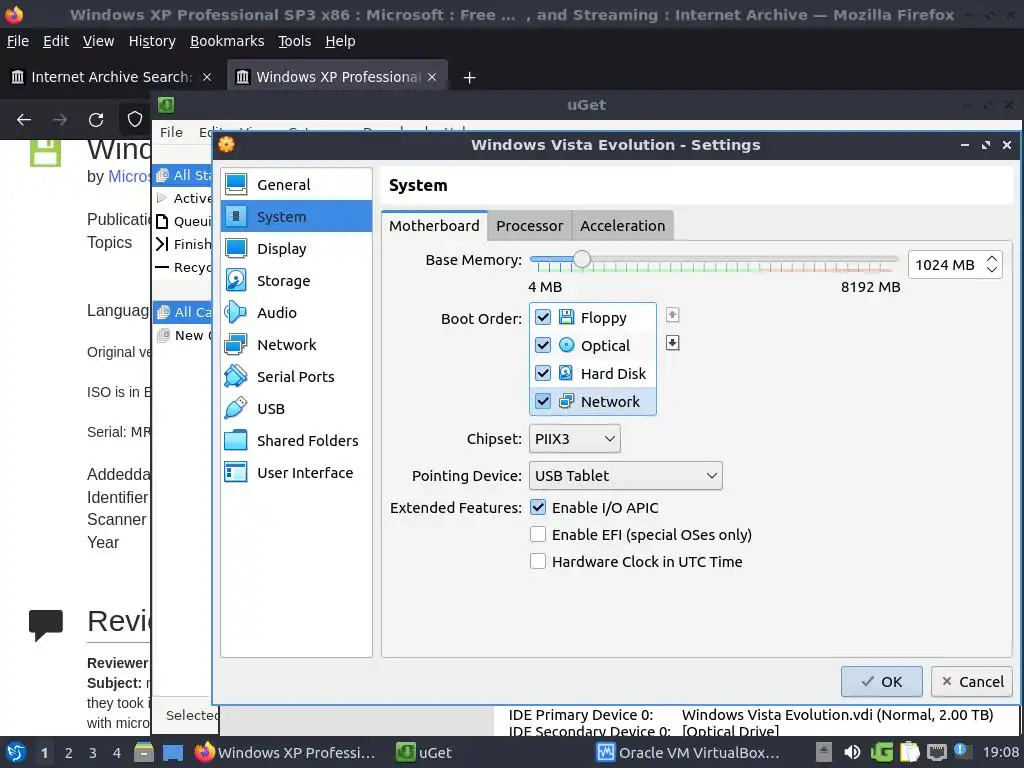Open the uGet File menu
The width and height of the screenshot is (1024, 768).
coord(171,132)
